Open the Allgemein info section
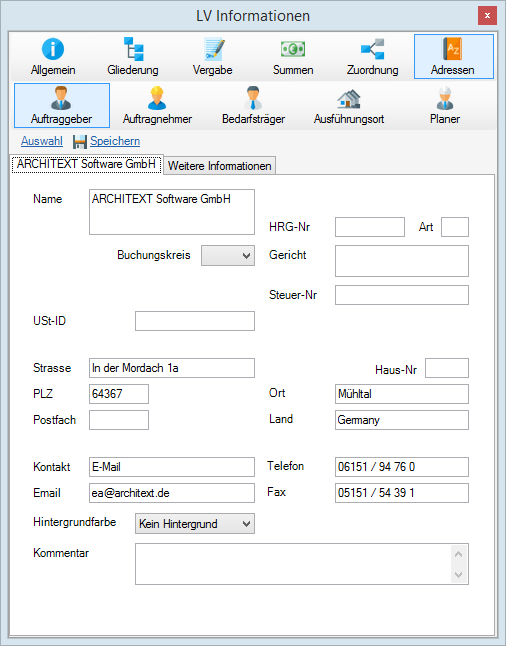Viewport: 506px width, 646px height. [x=53, y=57]
